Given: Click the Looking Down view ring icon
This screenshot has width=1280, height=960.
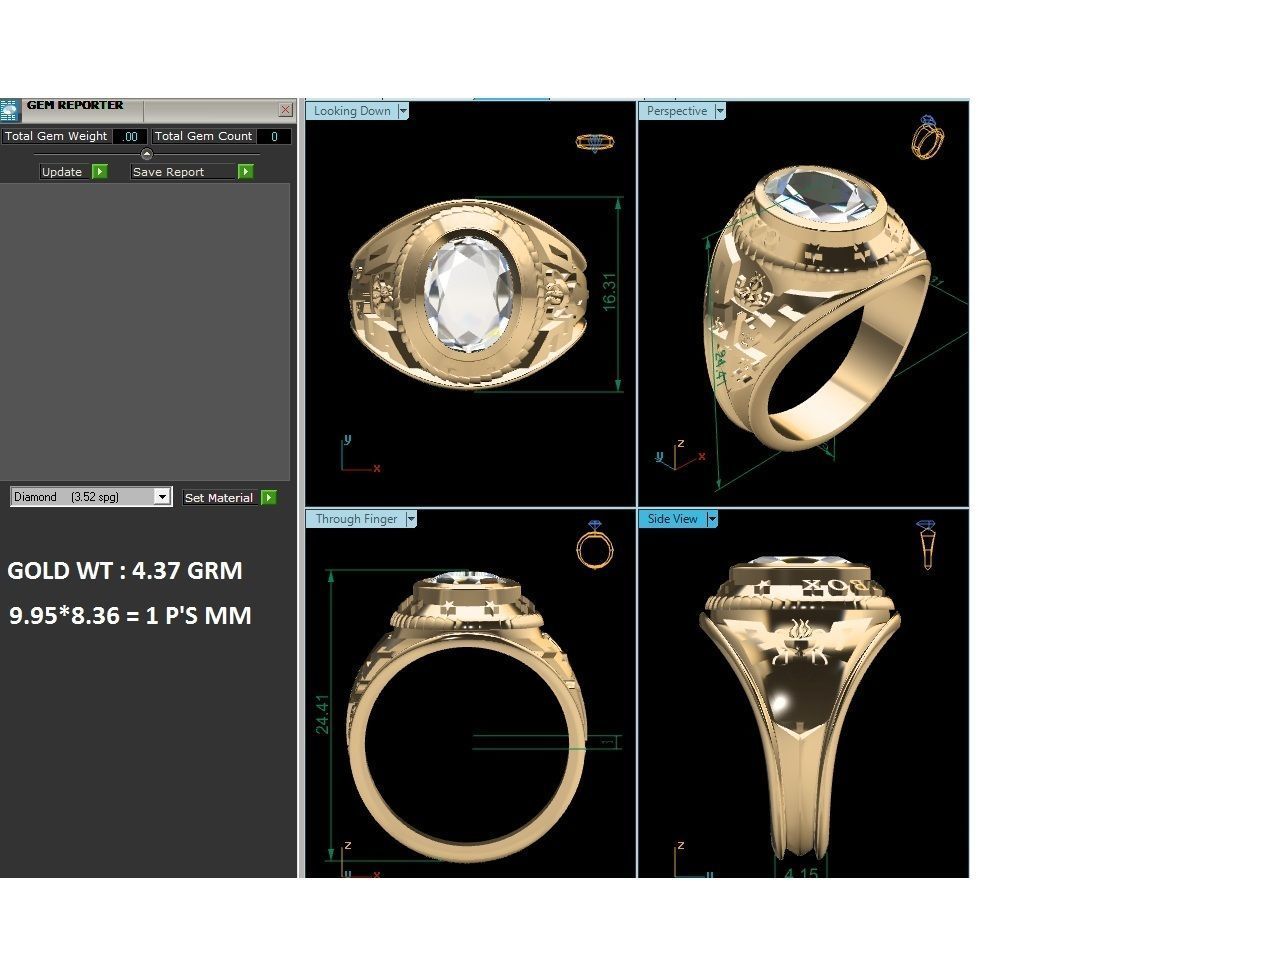Looking at the screenshot, I should coord(595,142).
